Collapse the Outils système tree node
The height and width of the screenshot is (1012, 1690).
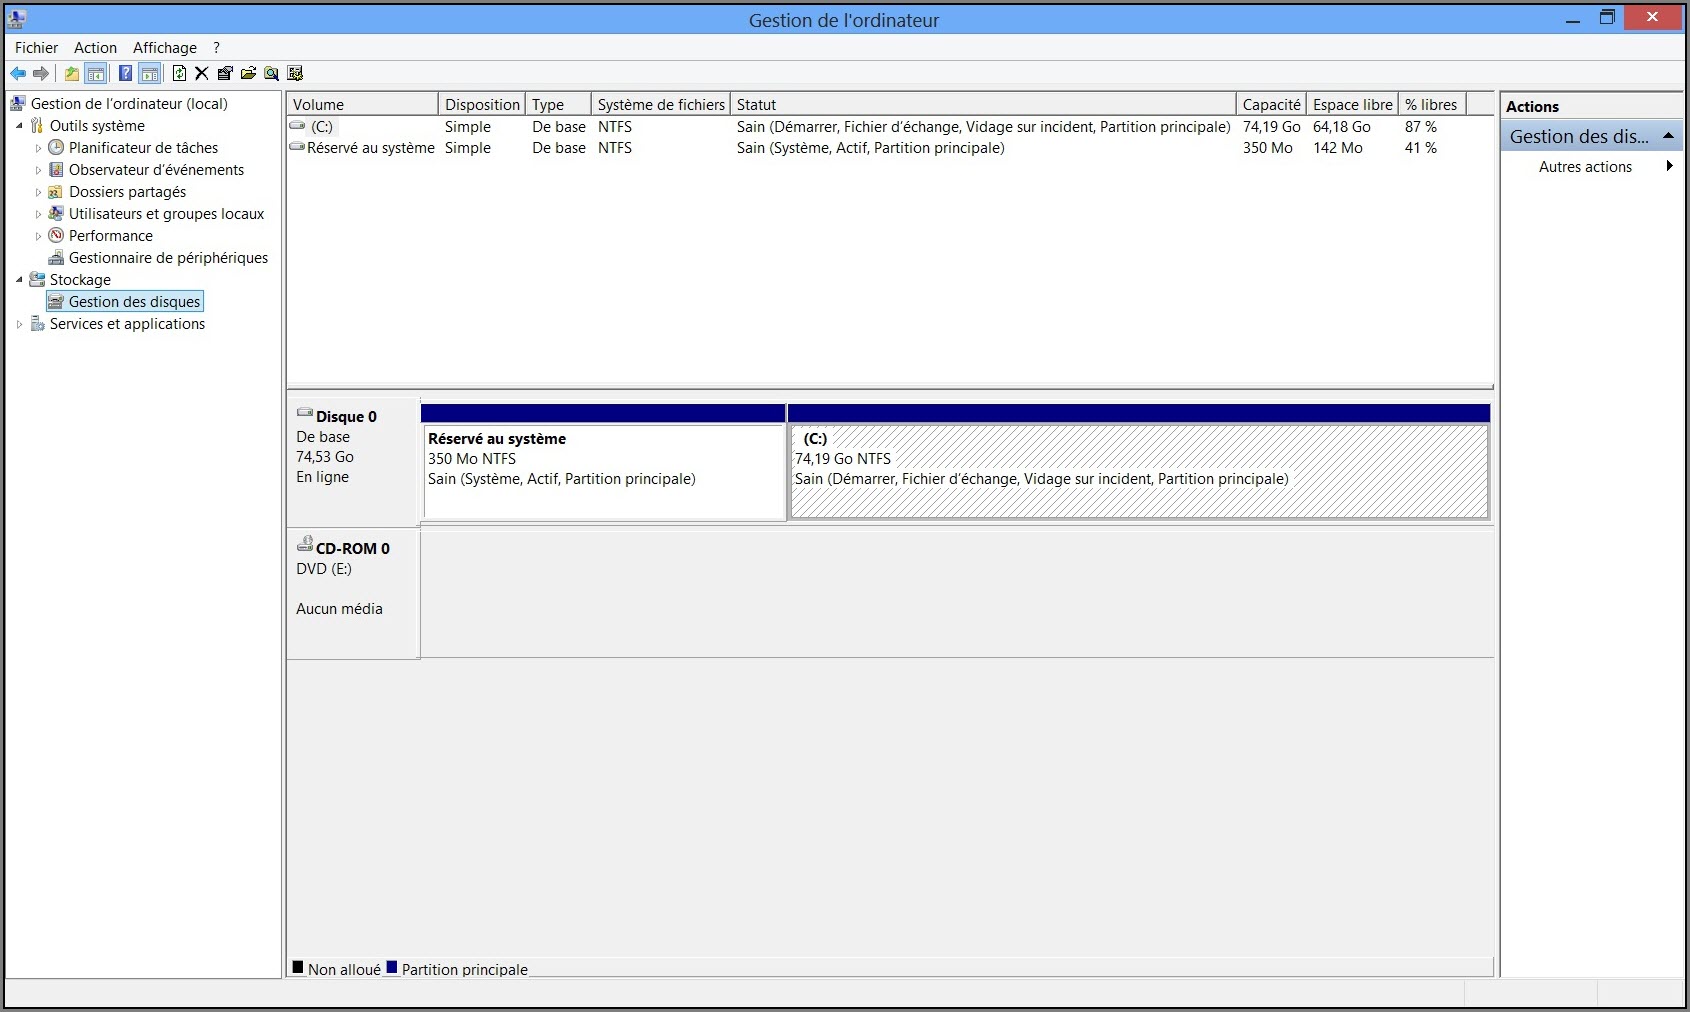19,126
